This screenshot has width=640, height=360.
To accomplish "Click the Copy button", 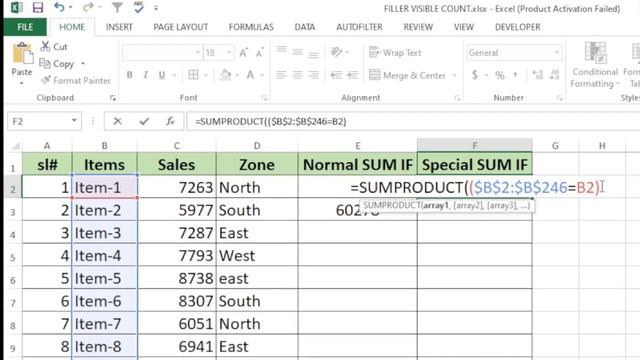I will pyautogui.click(x=57, y=64).
